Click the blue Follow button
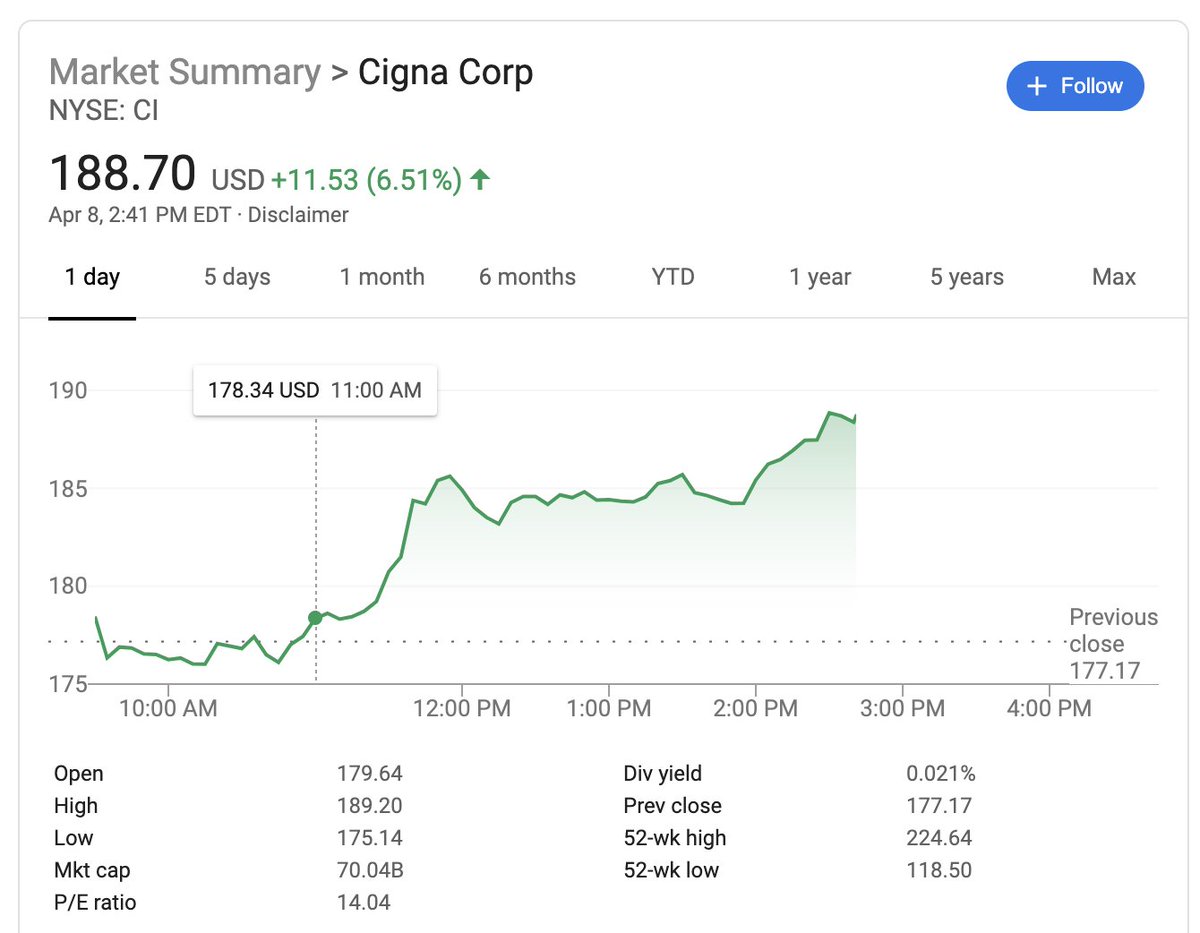Viewport: 1200px width, 933px height. tap(1075, 86)
